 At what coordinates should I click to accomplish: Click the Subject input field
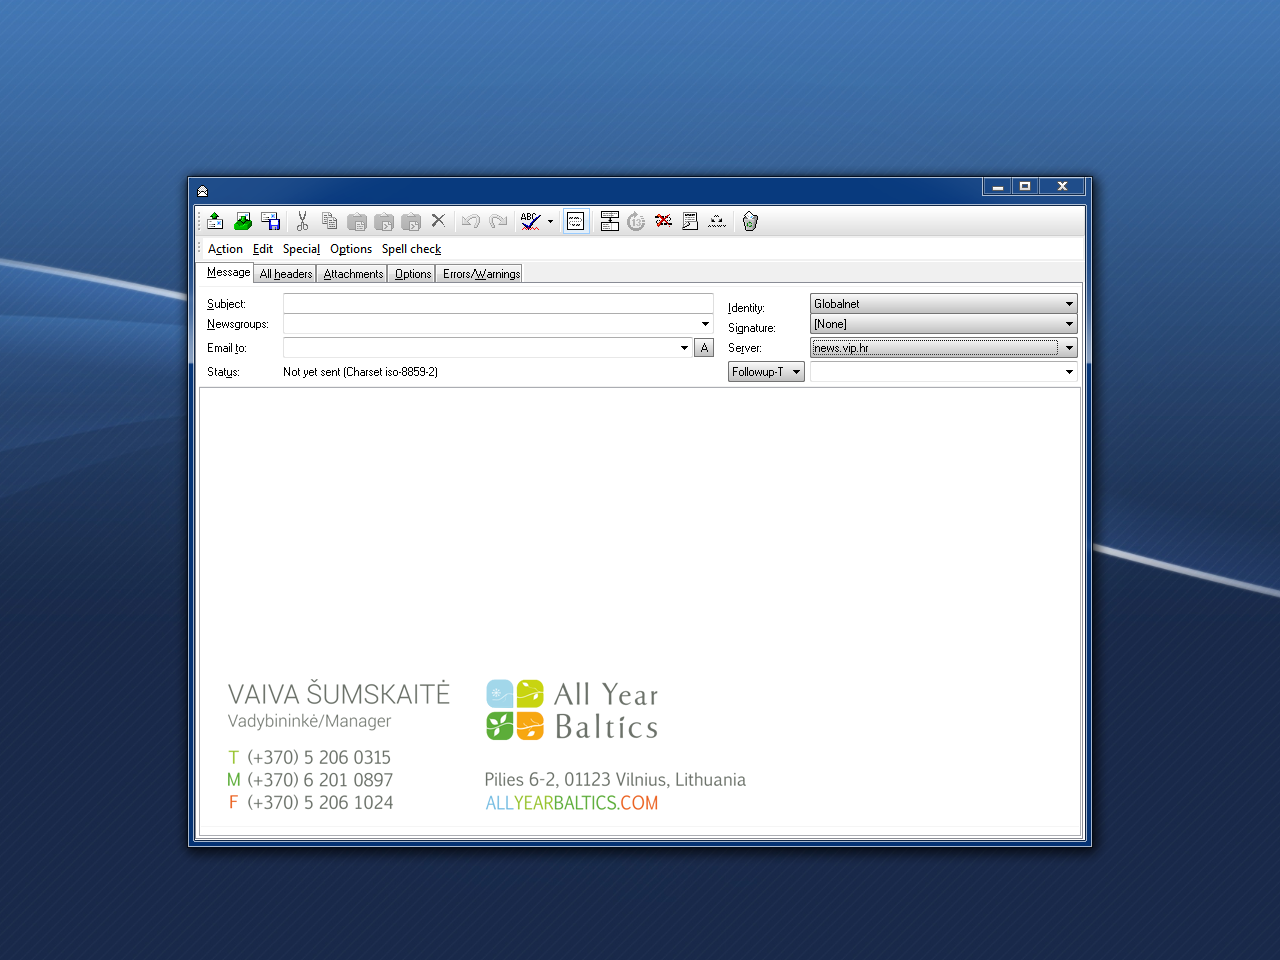tap(497, 303)
